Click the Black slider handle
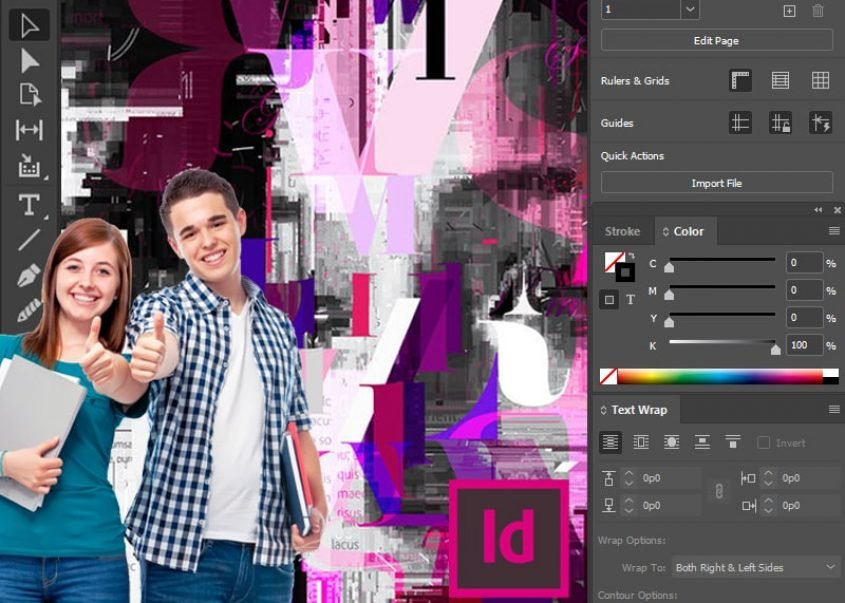Screen dimensions: 845x603 coord(775,350)
